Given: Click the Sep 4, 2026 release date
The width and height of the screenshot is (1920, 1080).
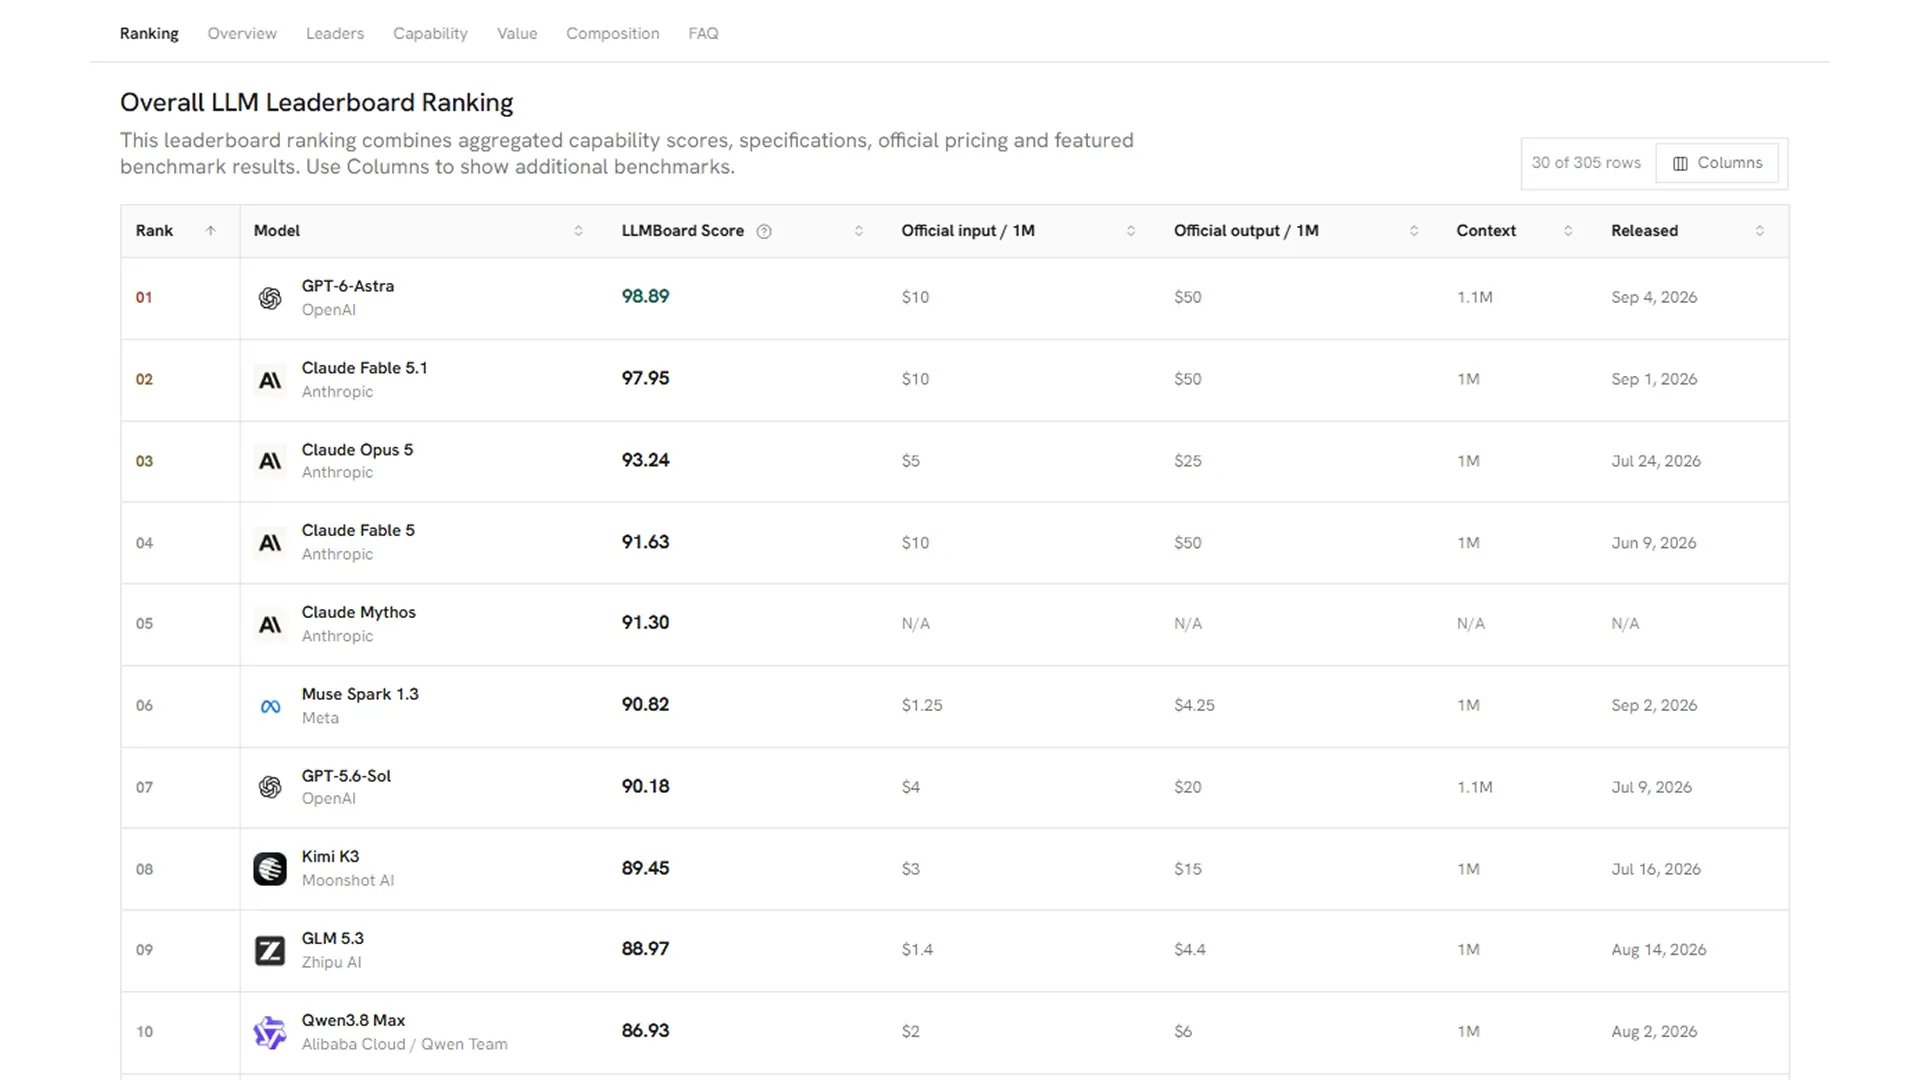Looking at the screenshot, I should coord(1654,298).
